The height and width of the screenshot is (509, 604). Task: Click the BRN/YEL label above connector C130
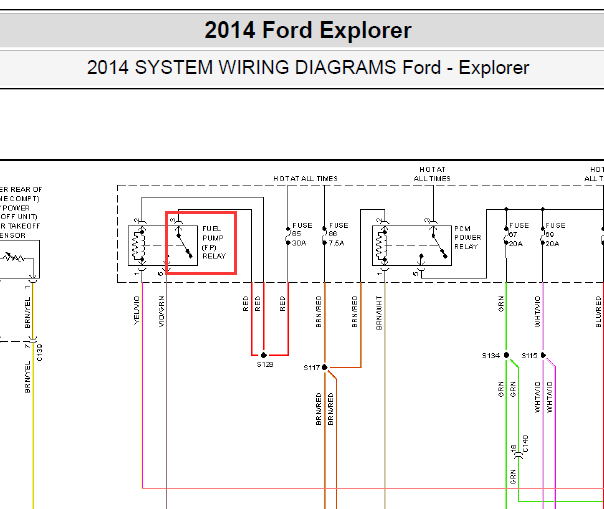point(28,313)
